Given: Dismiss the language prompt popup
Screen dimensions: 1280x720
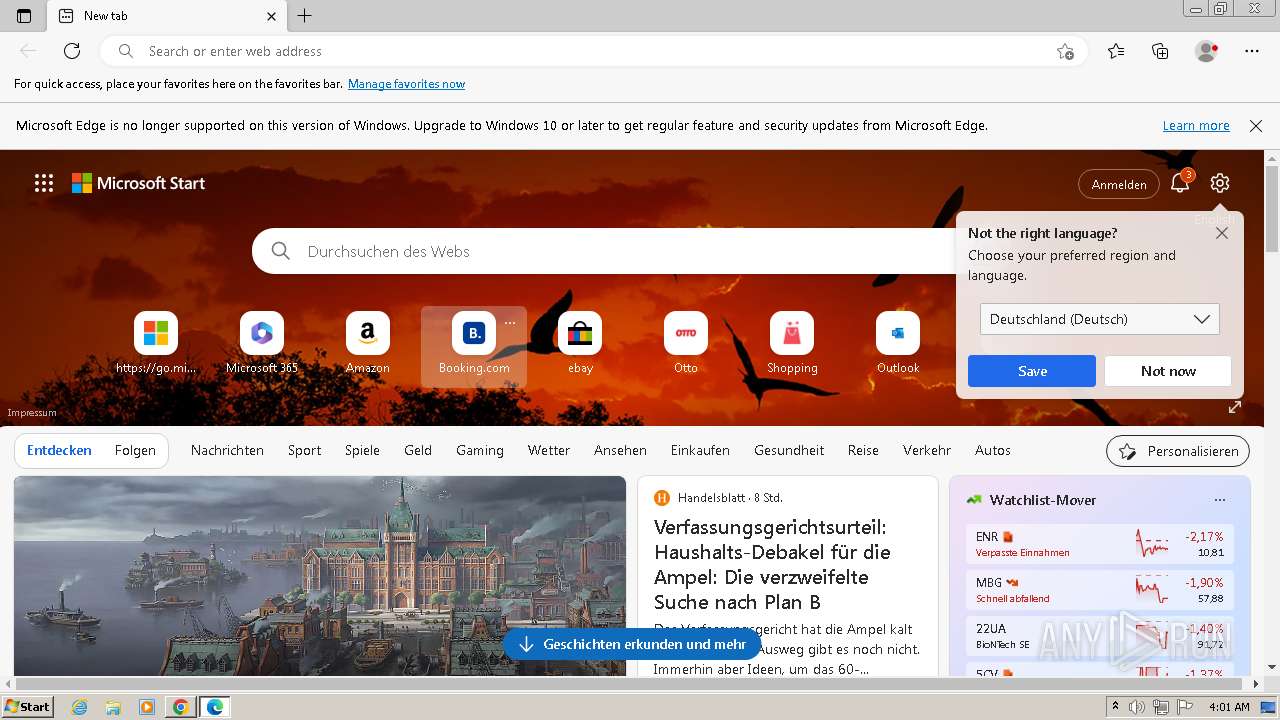Looking at the screenshot, I should [1222, 233].
